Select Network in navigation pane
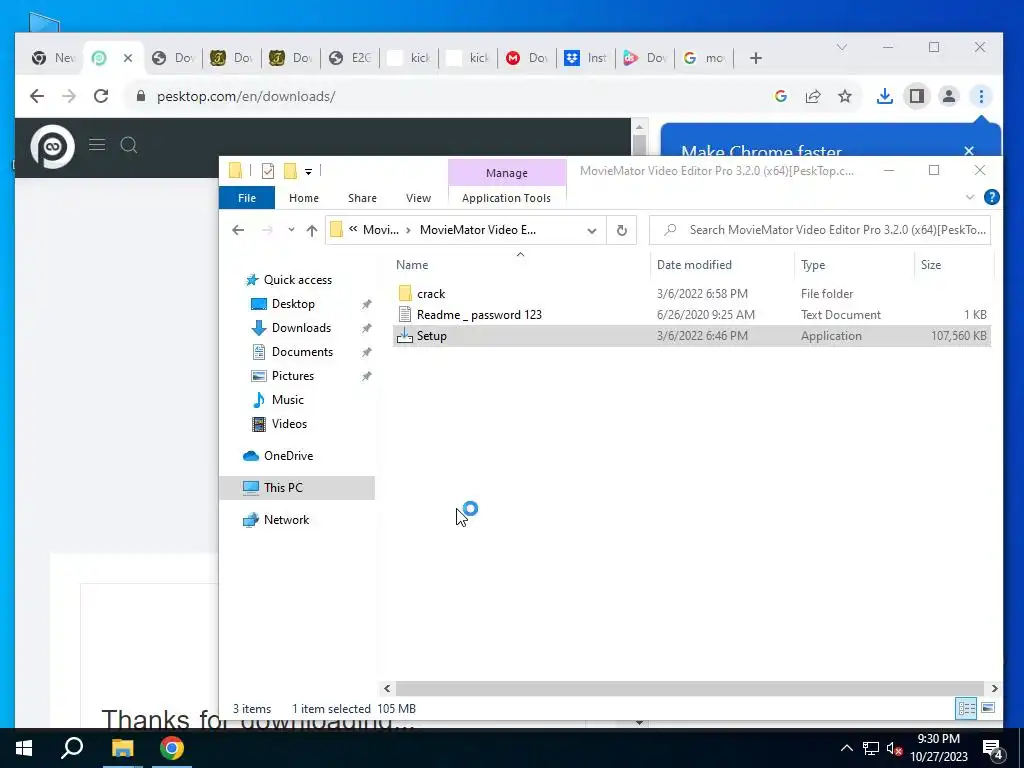Screen dimensions: 1024x768 (286, 520)
